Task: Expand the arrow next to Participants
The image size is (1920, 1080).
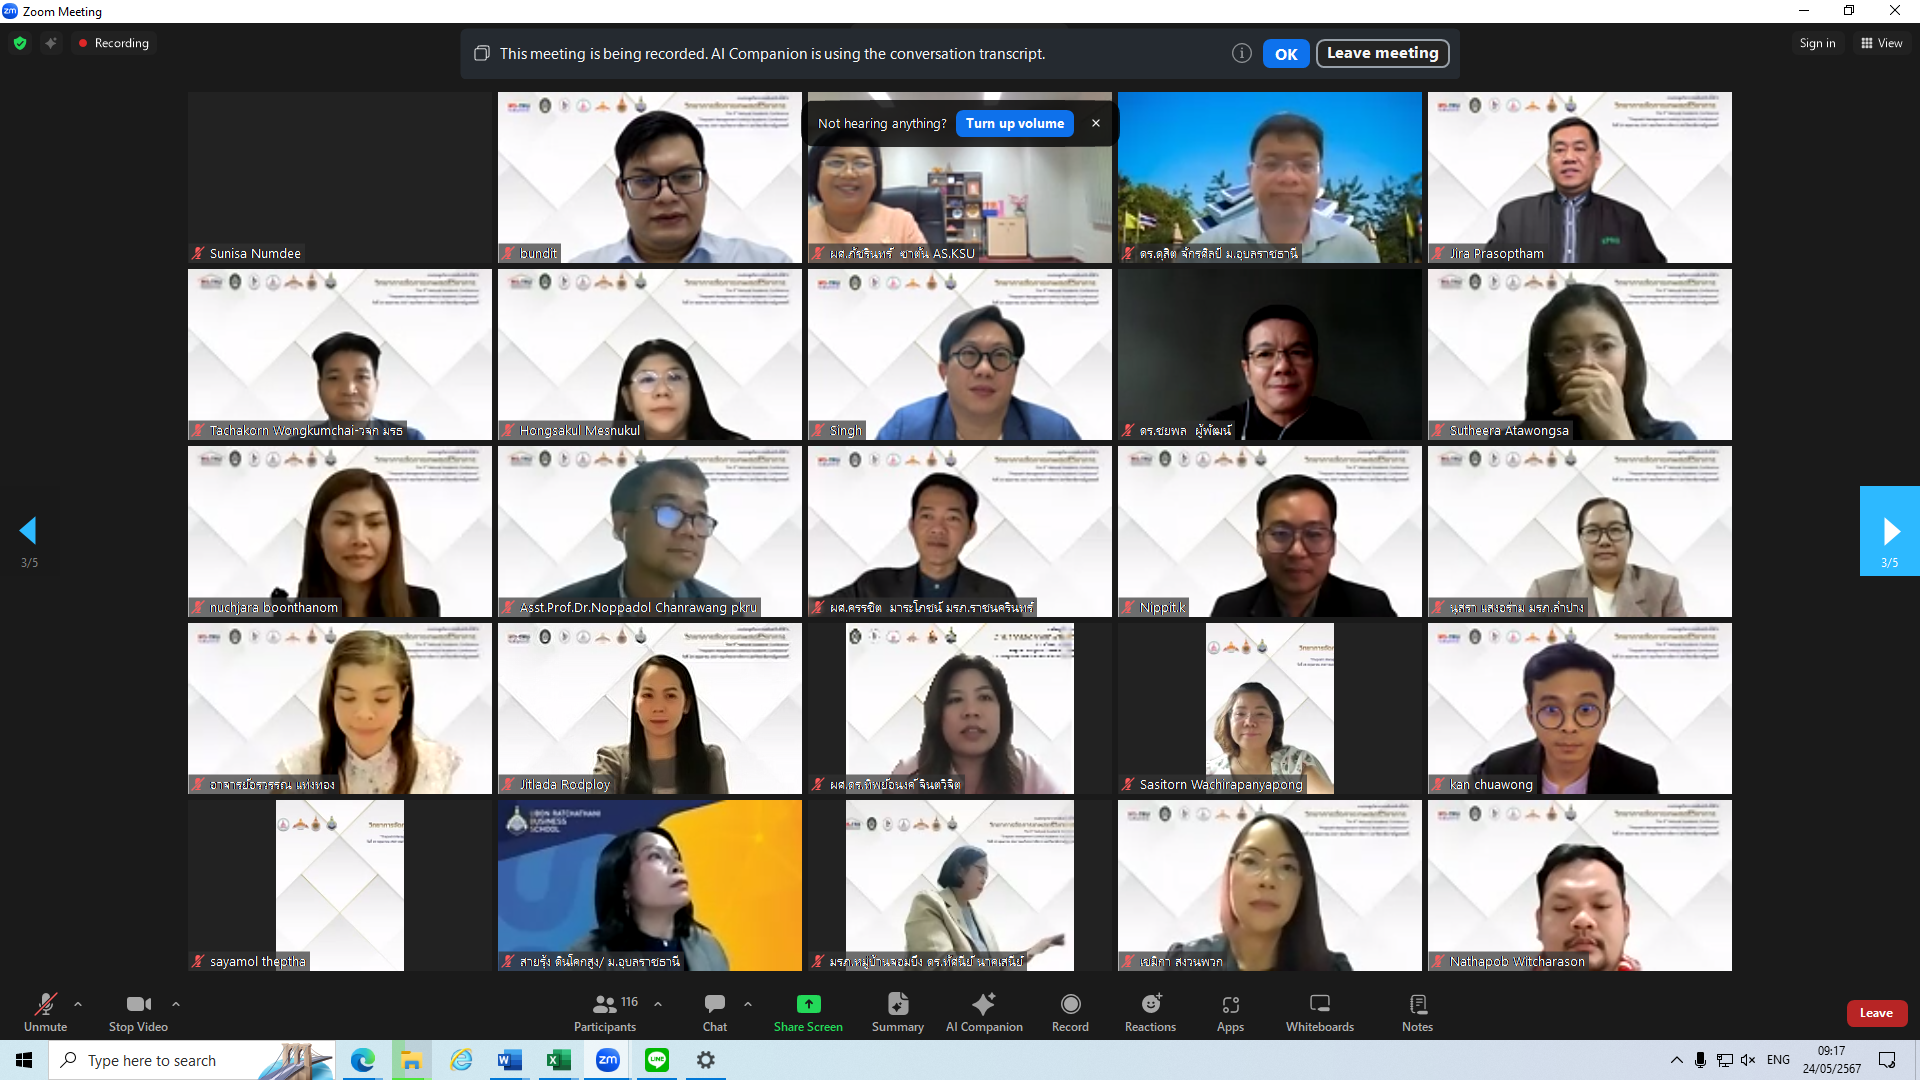Action: click(658, 1004)
